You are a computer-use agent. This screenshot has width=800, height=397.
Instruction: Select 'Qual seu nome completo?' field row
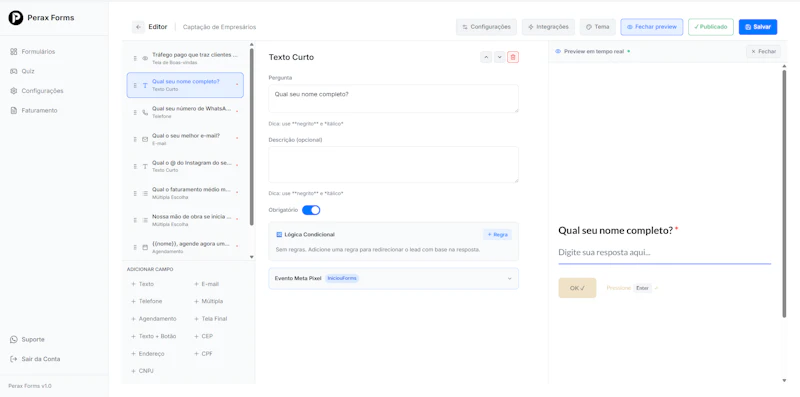(x=185, y=85)
